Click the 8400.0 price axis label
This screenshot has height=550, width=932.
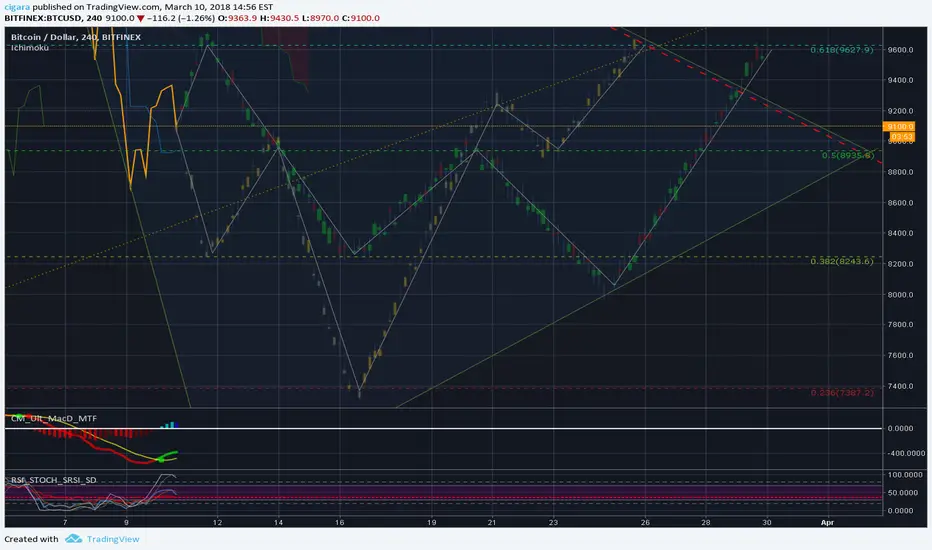tap(900, 233)
